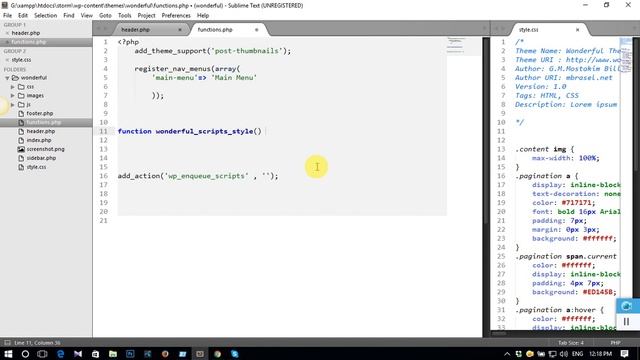Click the function wonderful_scripts_style line

190,131
